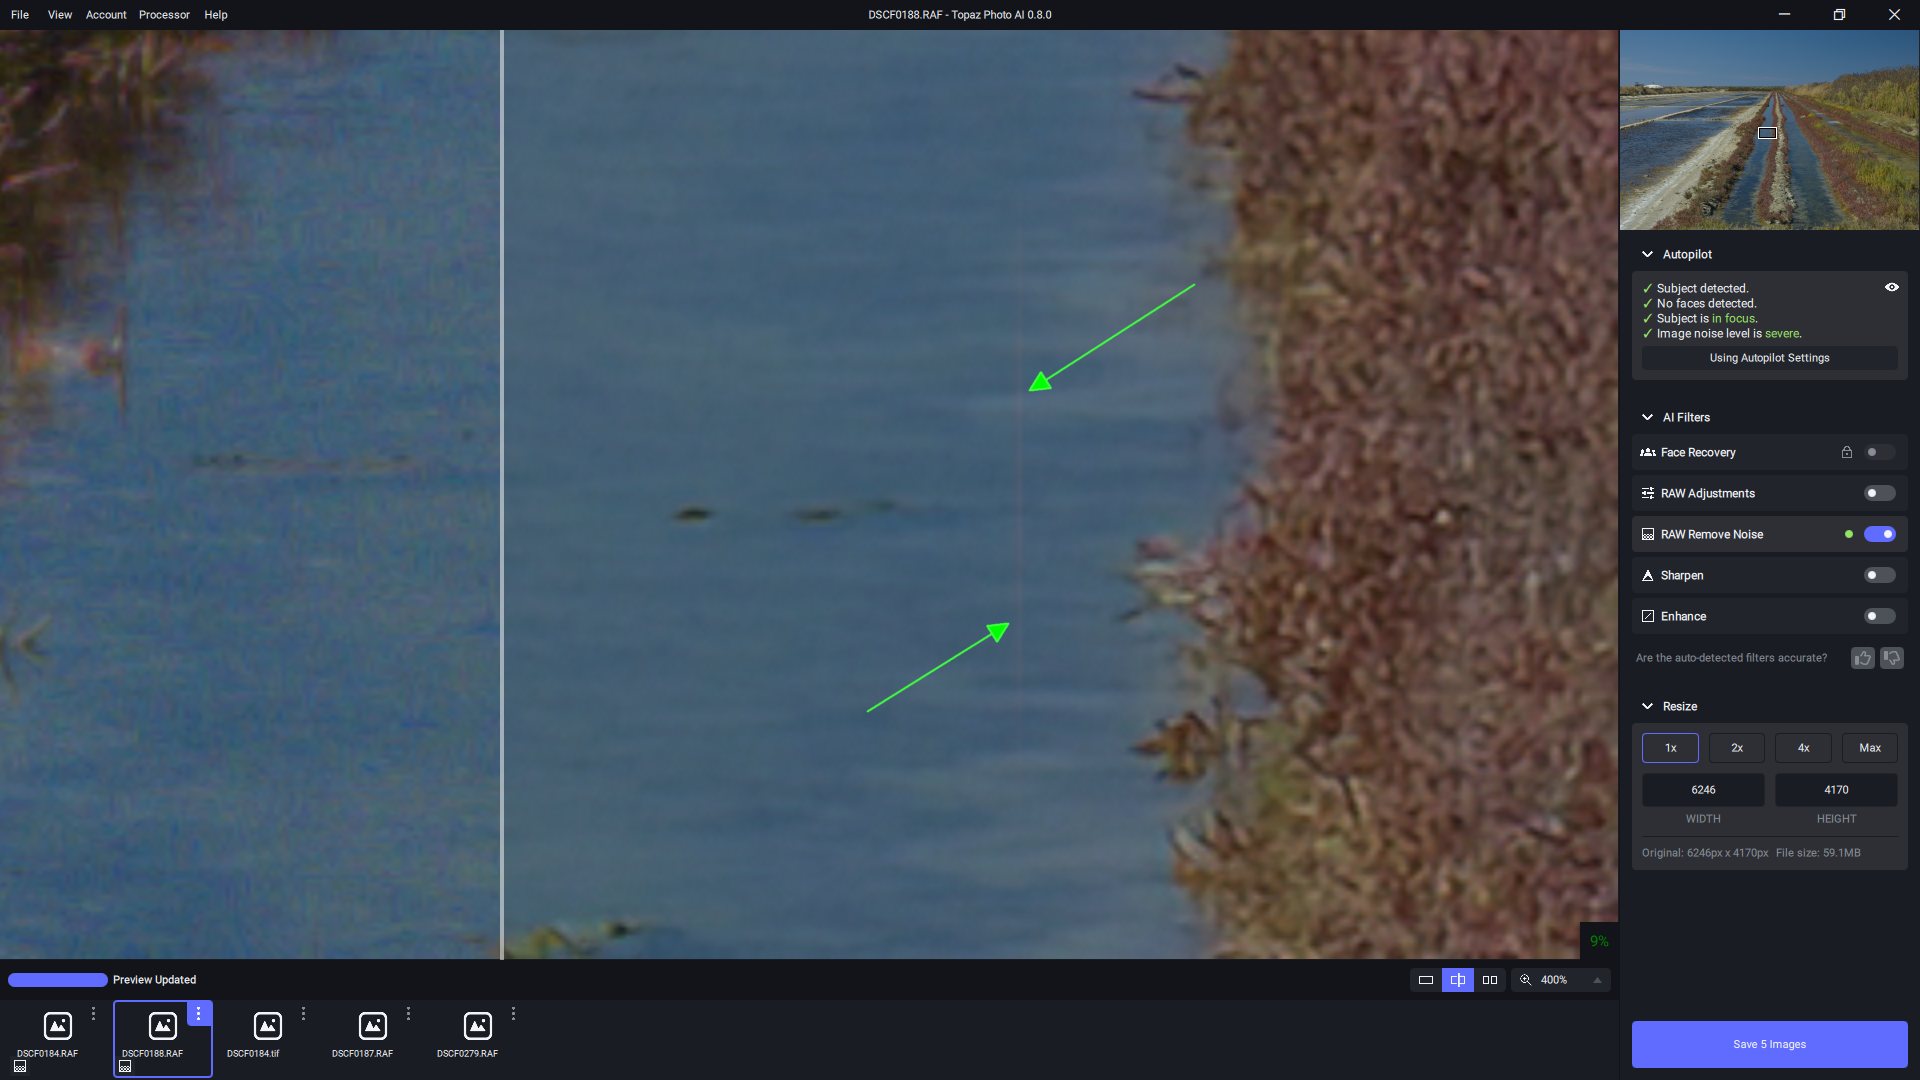
Task: Enable the Sharpen filter toggle
Action: (x=1879, y=575)
